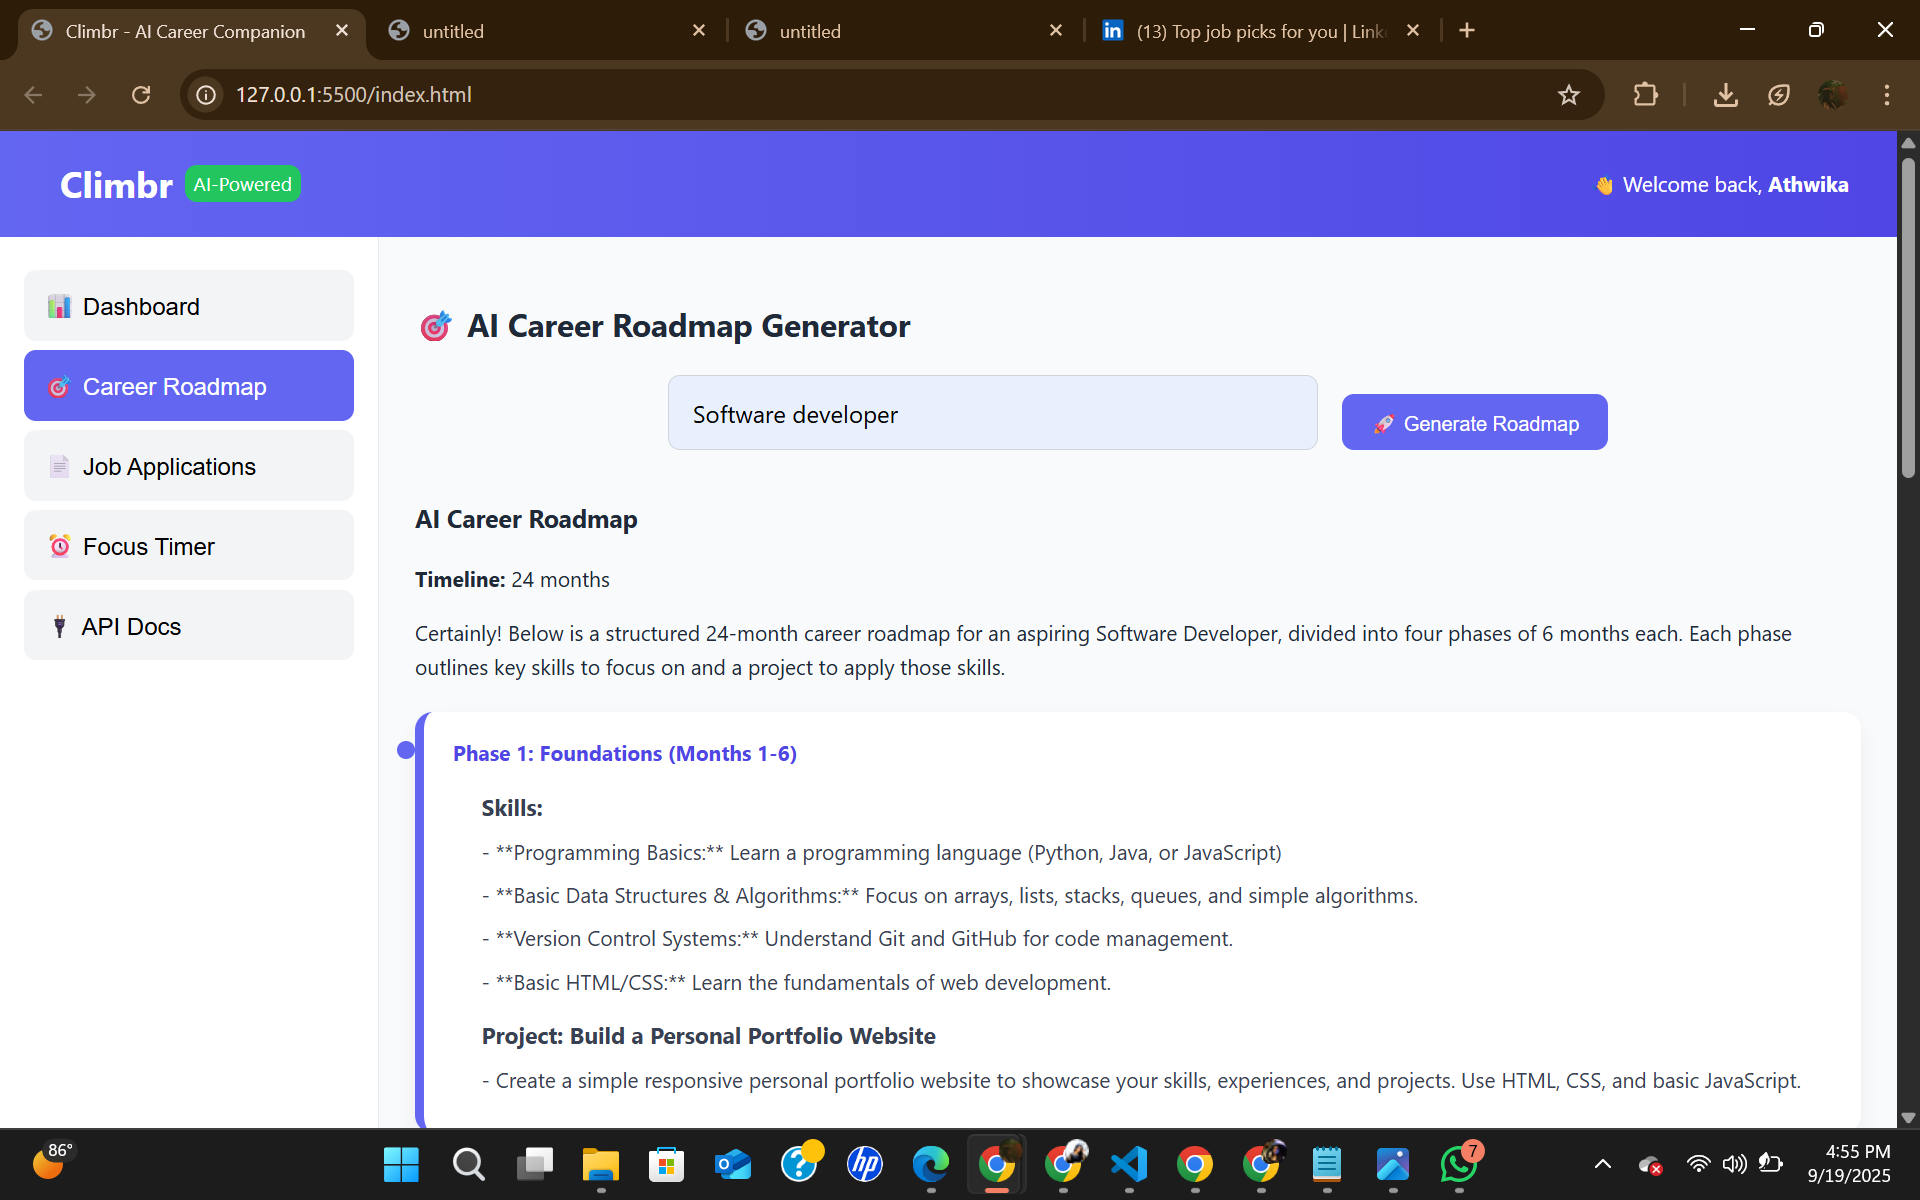Open Chrome three-dot menu
This screenshot has height=1200, width=1920.
pyautogui.click(x=1886, y=95)
